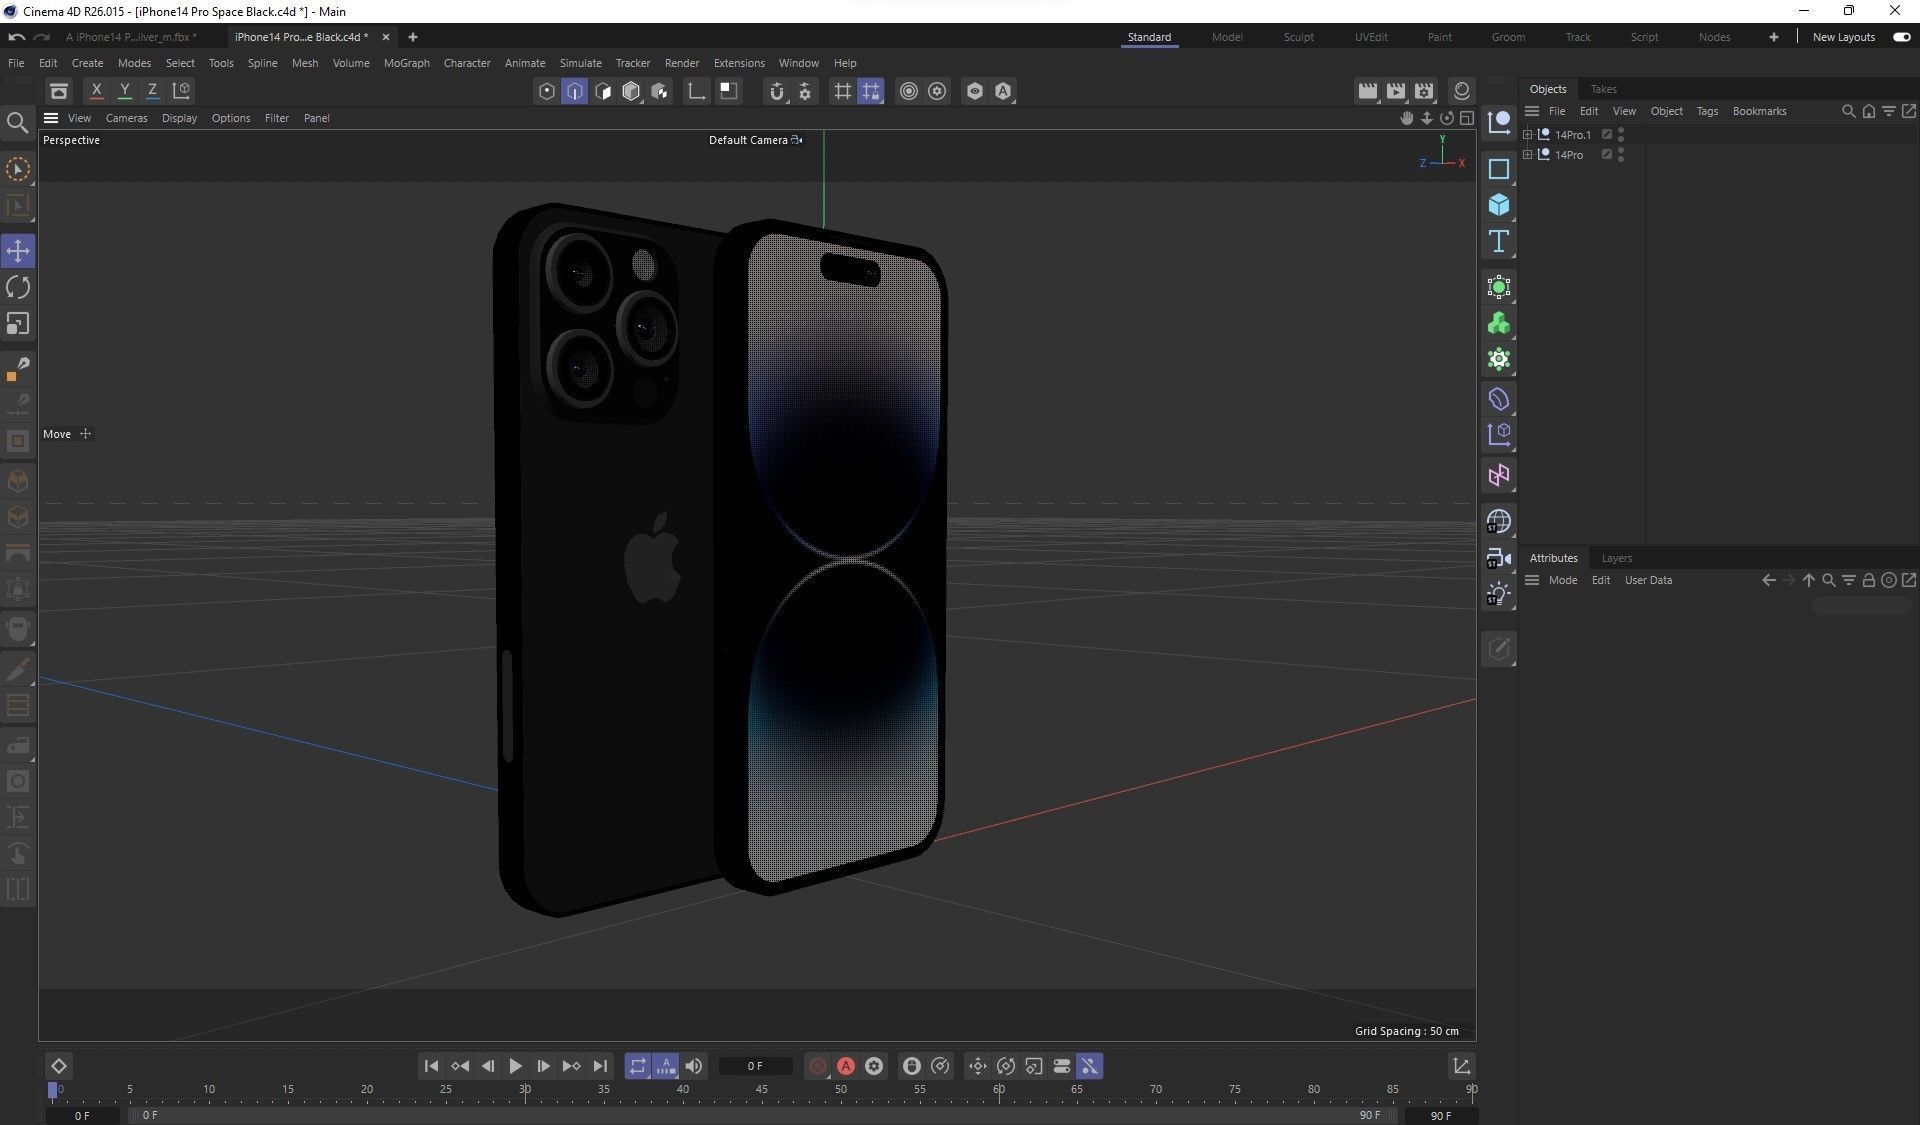Render to Picture Viewer icon
Image resolution: width=1920 pixels, height=1125 pixels.
(1396, 91)
